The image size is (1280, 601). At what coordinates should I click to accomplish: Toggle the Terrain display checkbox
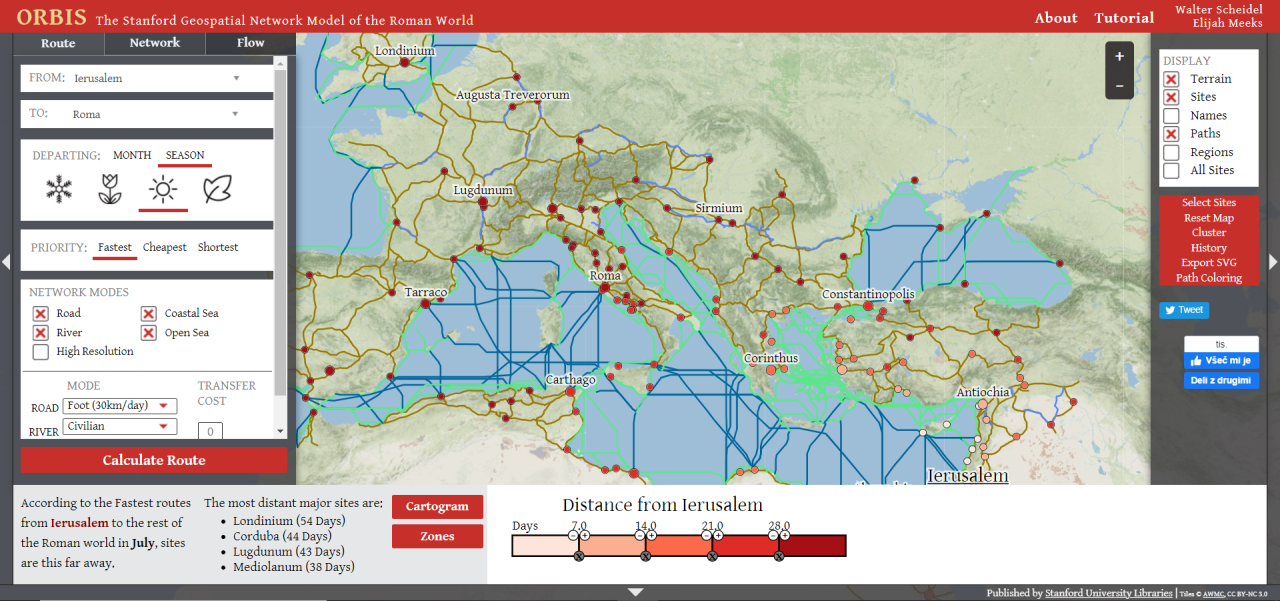coord(1171,79)
